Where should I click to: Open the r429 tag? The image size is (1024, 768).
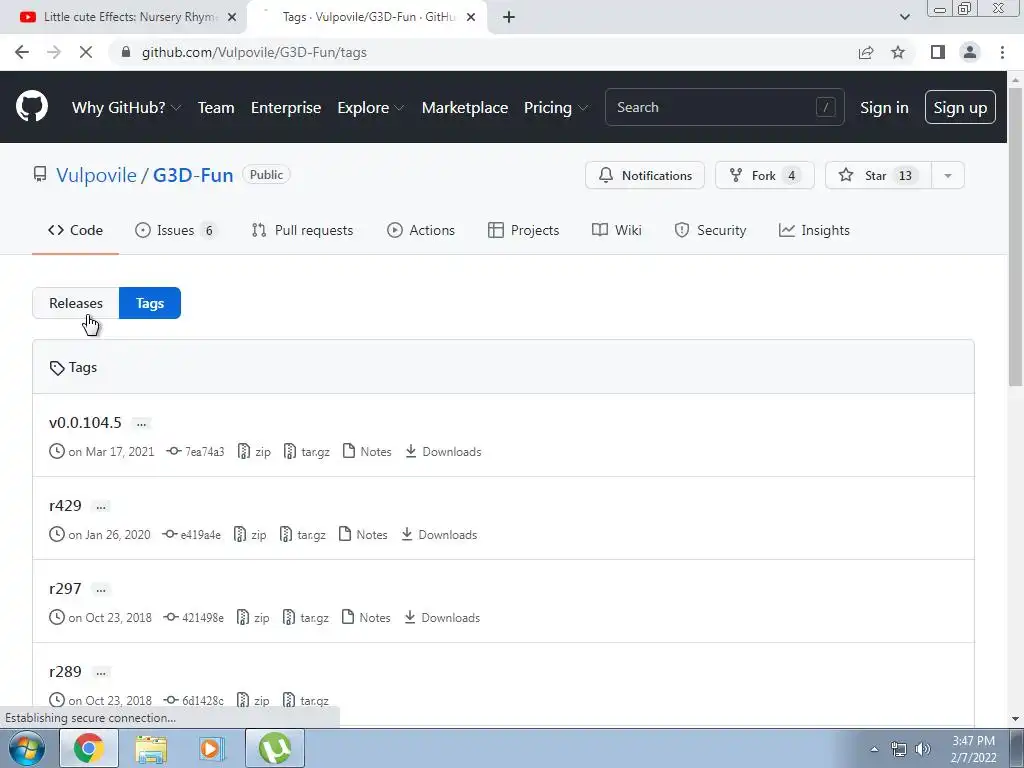tap(65, 505)
